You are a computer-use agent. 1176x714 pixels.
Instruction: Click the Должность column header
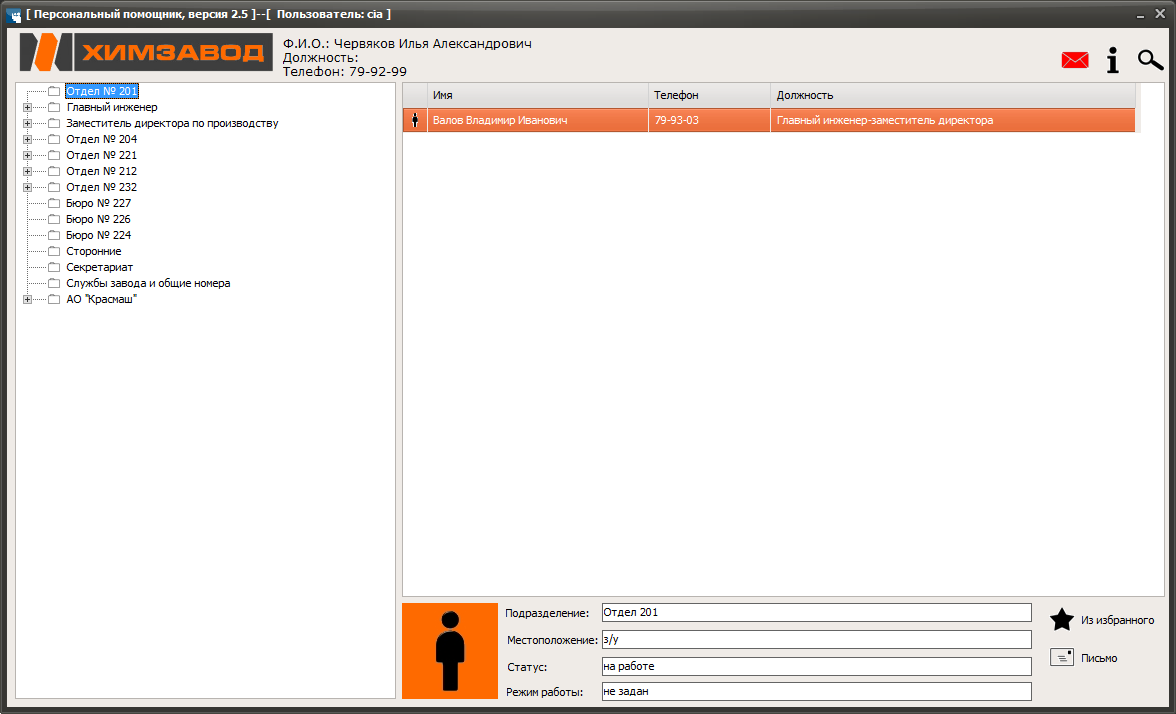(952, 95)
